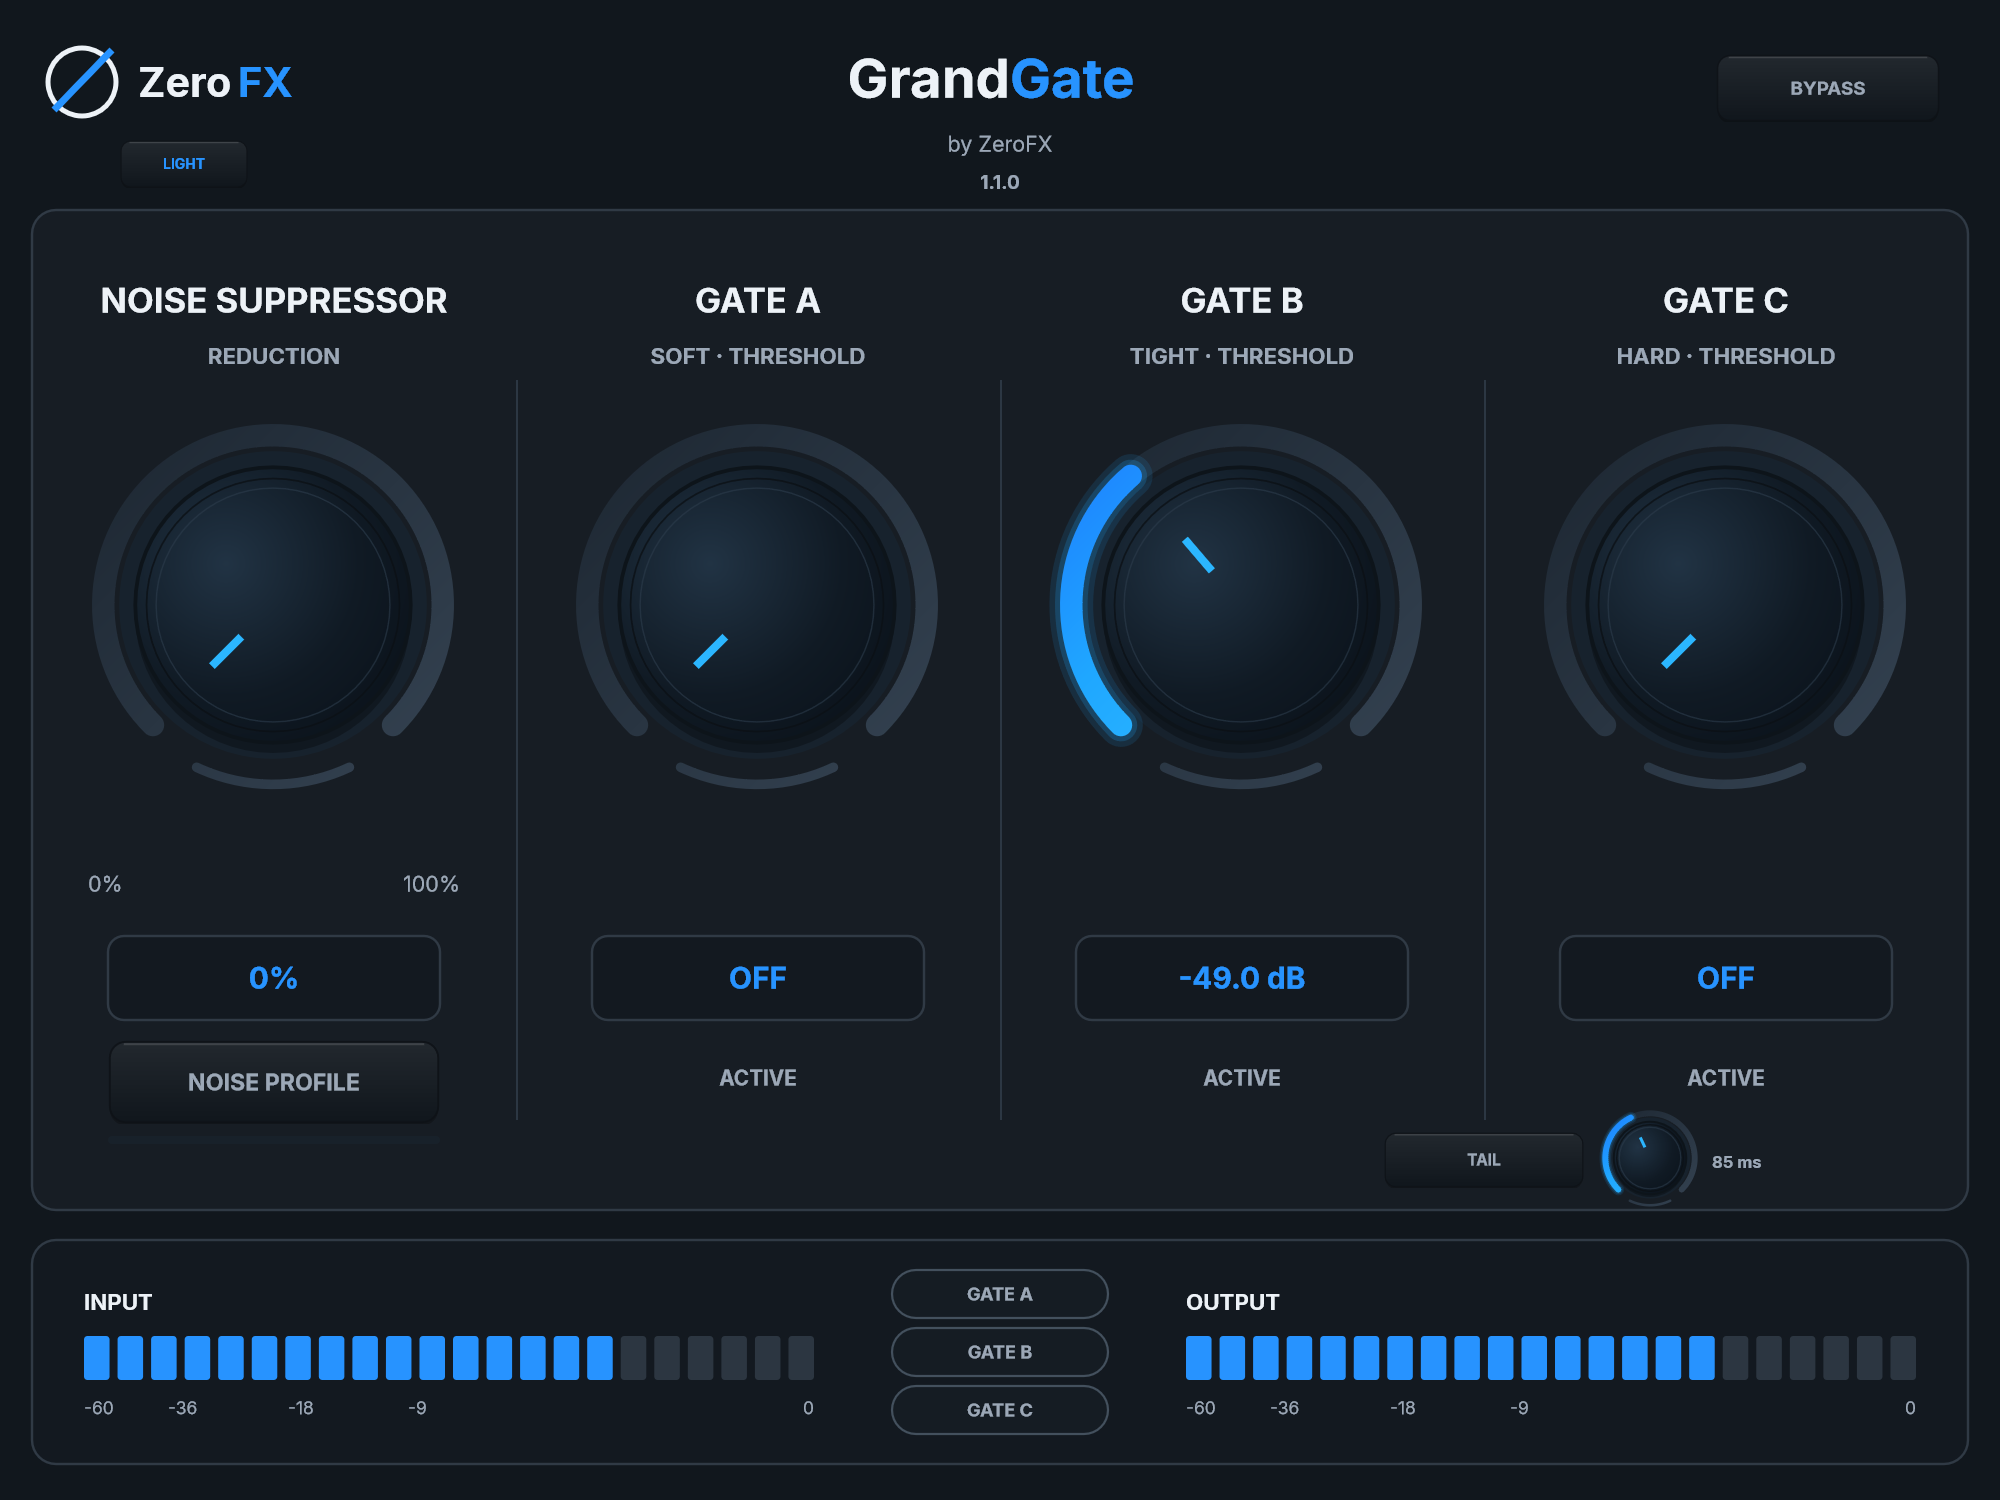Click the Gate B threshold knob
This screenshot has height=1500, width=2000.
(x=1241, y=605)
